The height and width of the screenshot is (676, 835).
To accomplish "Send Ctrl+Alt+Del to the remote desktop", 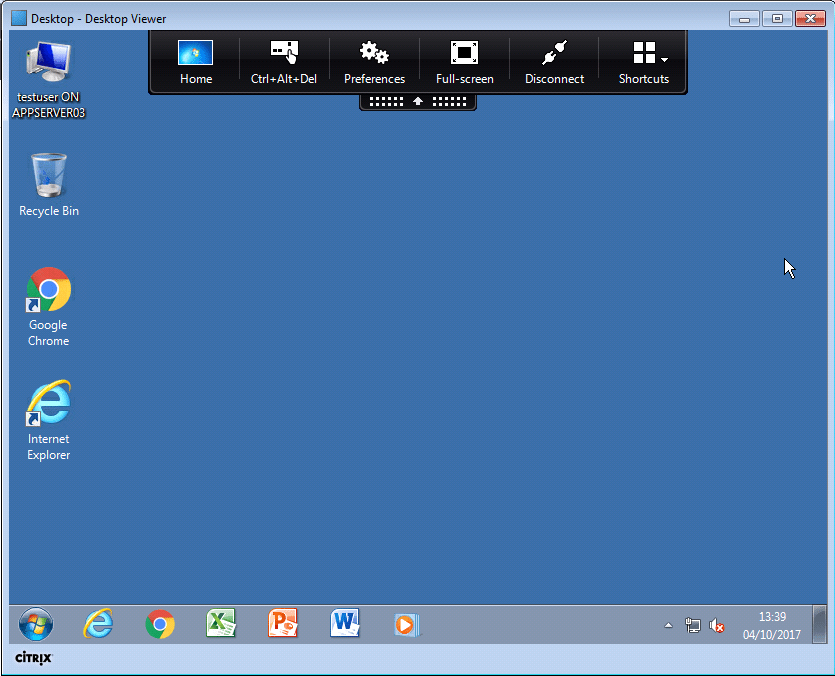I will point(284,62).
